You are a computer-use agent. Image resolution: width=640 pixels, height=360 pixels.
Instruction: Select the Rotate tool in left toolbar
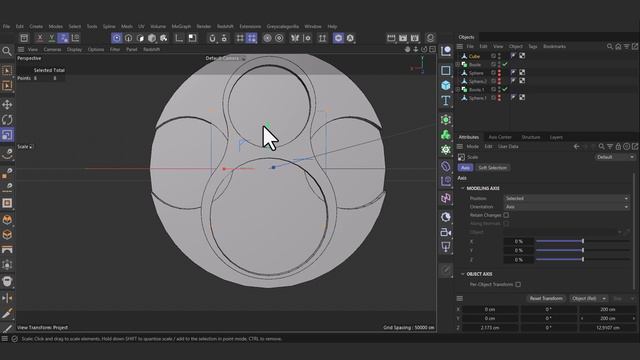coord(7,120)
